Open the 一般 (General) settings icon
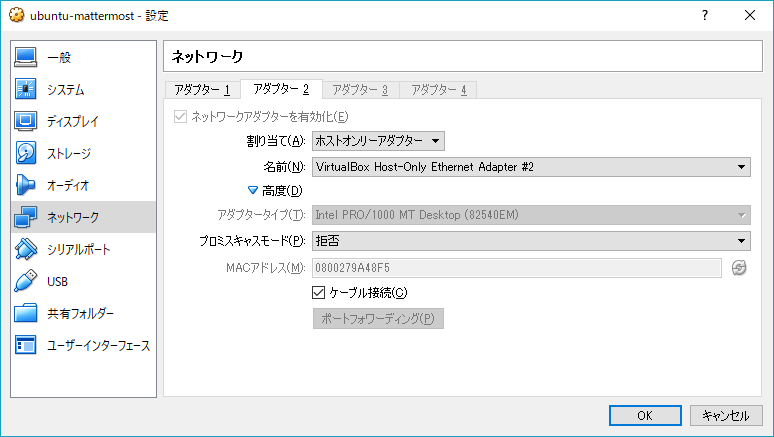 coord(26,58)
